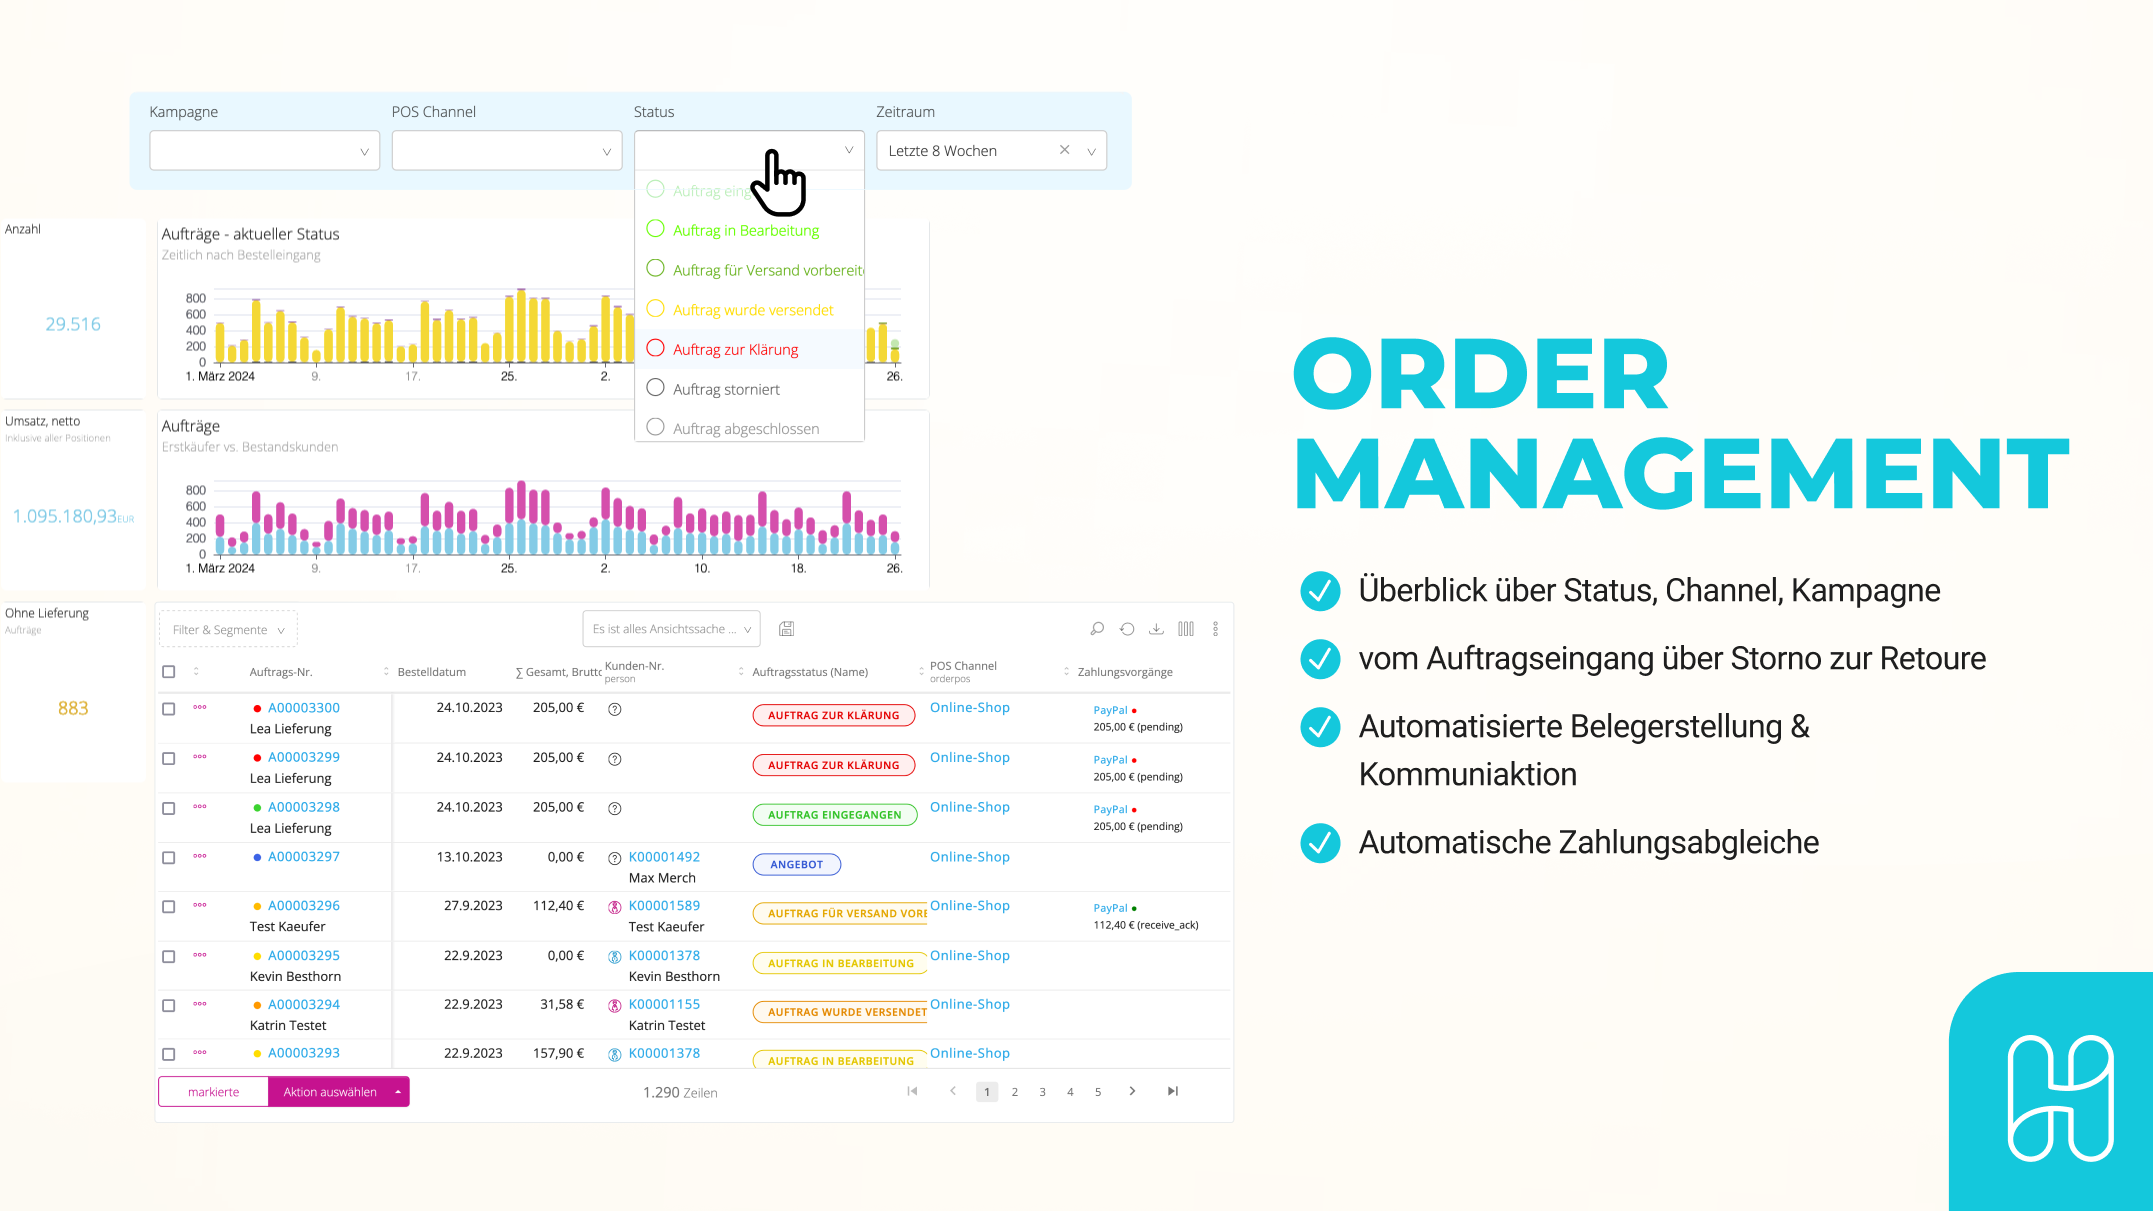
Task: Tick the select-all checkbox in table header
Action: coord(169,672)
